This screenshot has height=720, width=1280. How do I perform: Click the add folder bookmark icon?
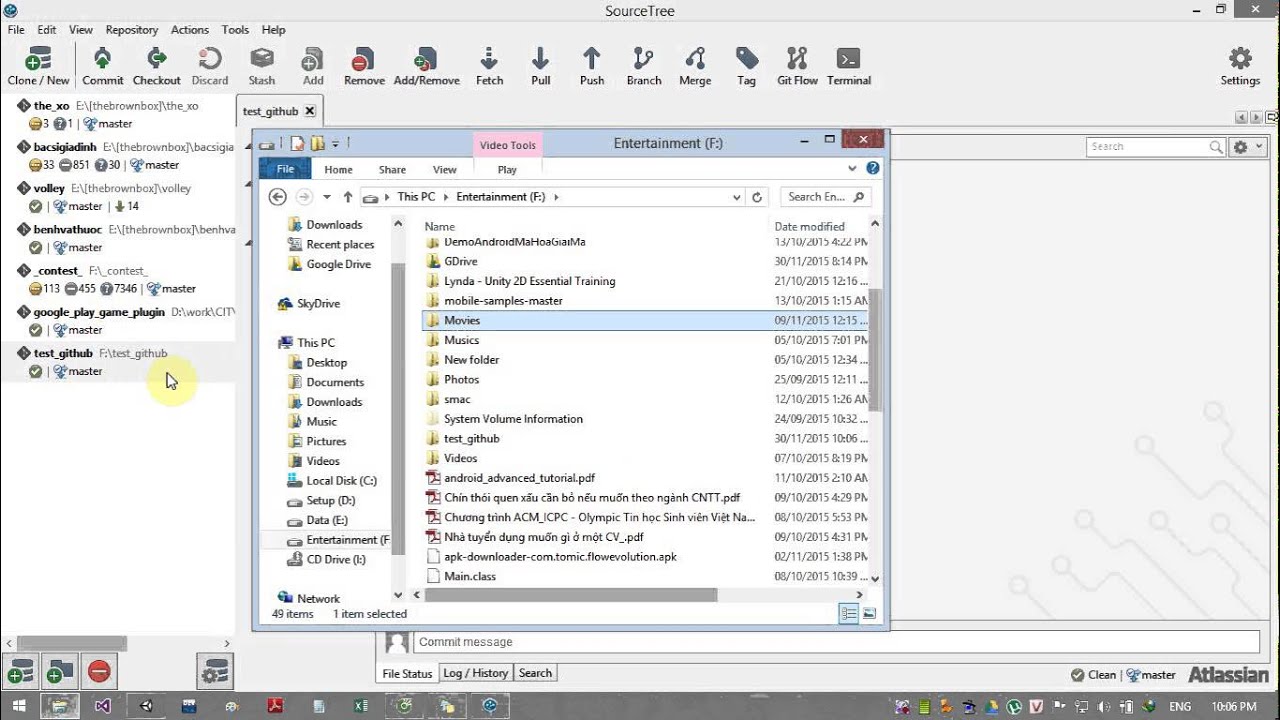[60, 672]
